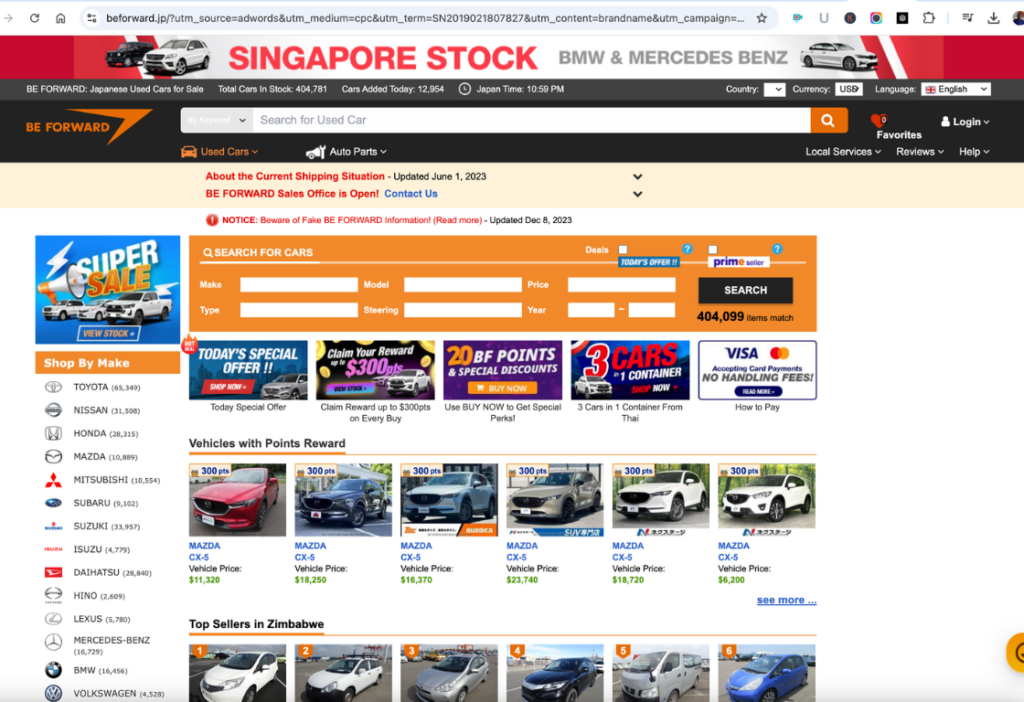Click Lexus logo in make list

[x=53, y=618]
